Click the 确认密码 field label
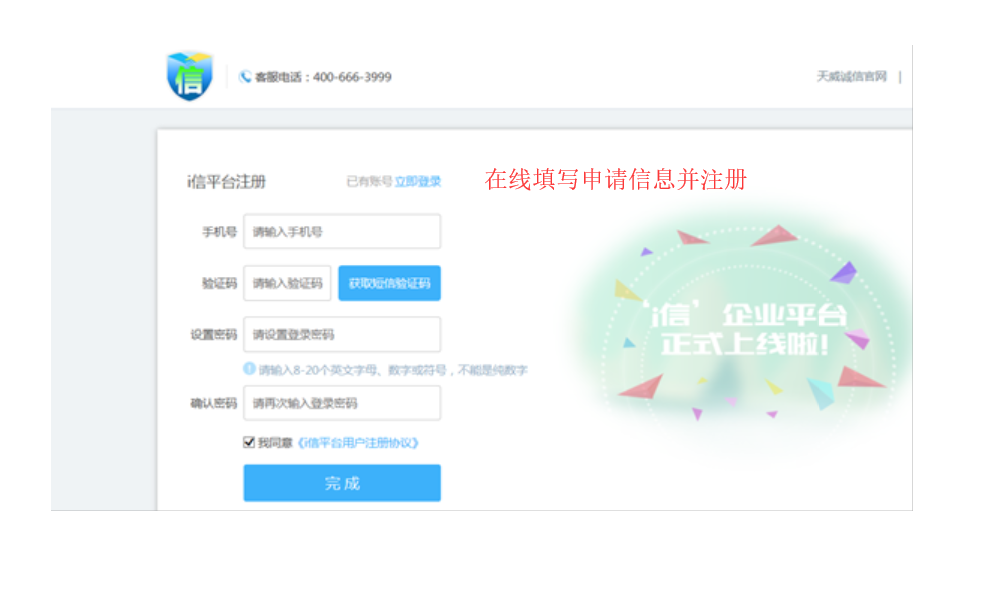 pyautogui.click(x=213, y=403)
